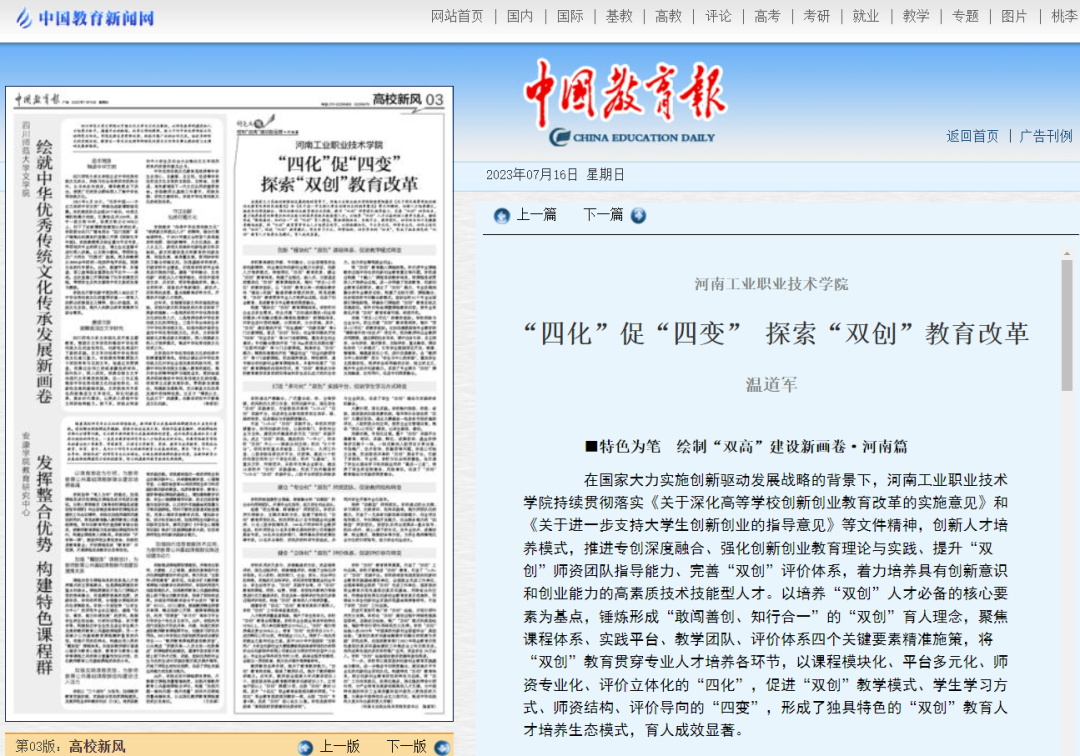This screenshot has height=756, width=1080.
Task: Click the 河南工业职业技术学院 subtitle
Action: pos(771,284)
